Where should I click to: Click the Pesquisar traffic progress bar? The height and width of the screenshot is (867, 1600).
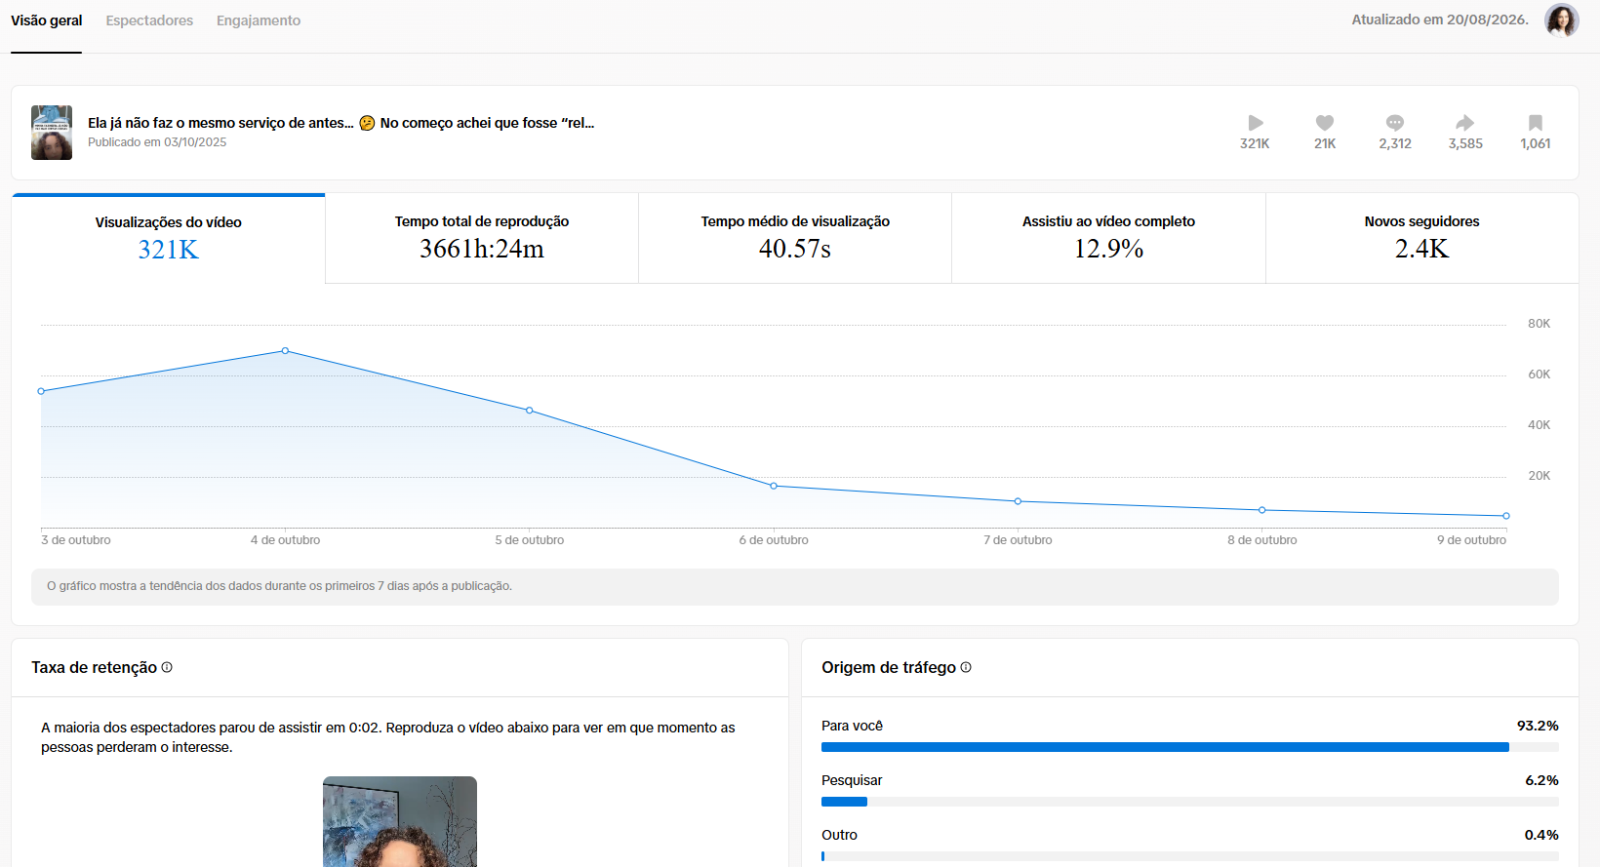[x=1190, y=802]
